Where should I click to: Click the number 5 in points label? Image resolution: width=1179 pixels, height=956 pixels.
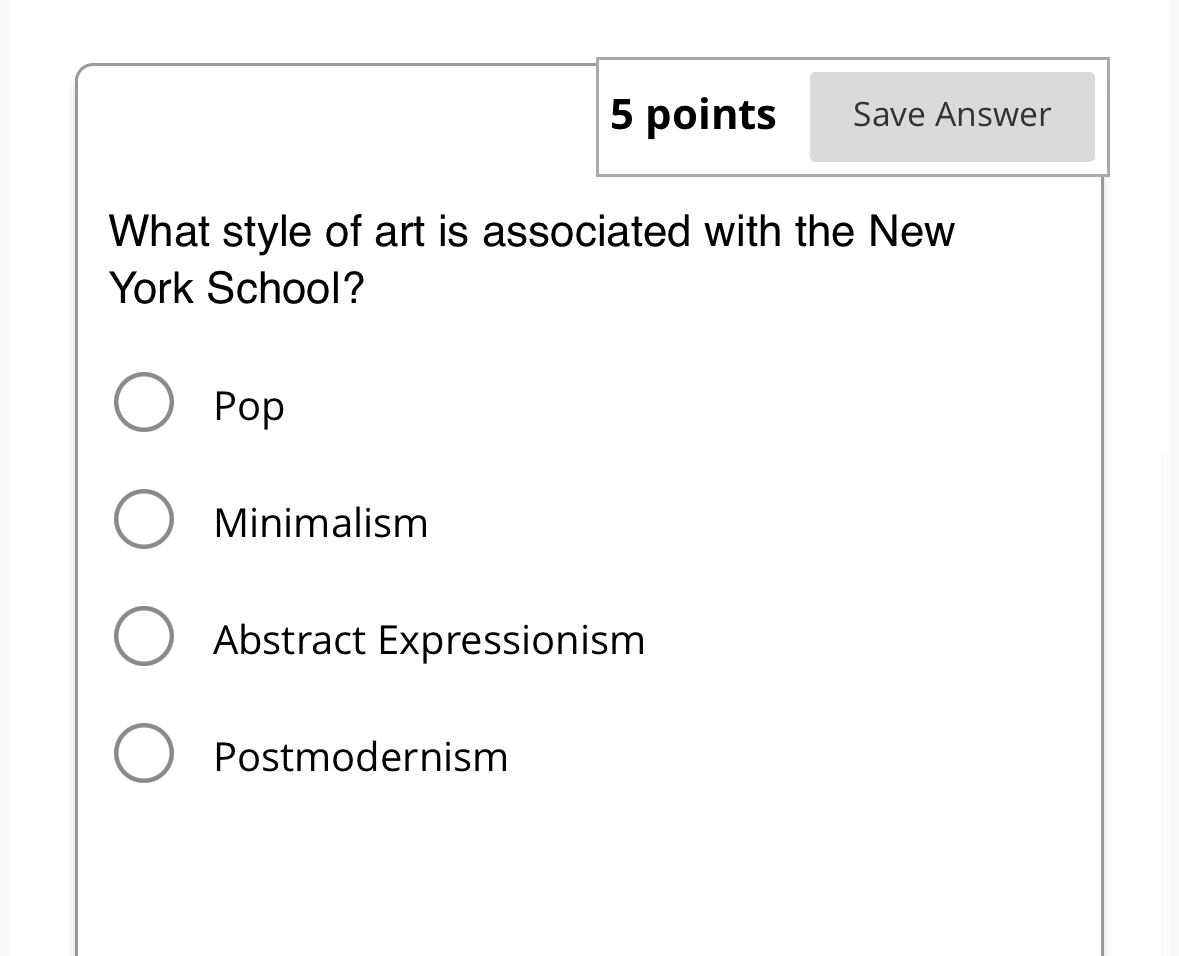(622, 115)
